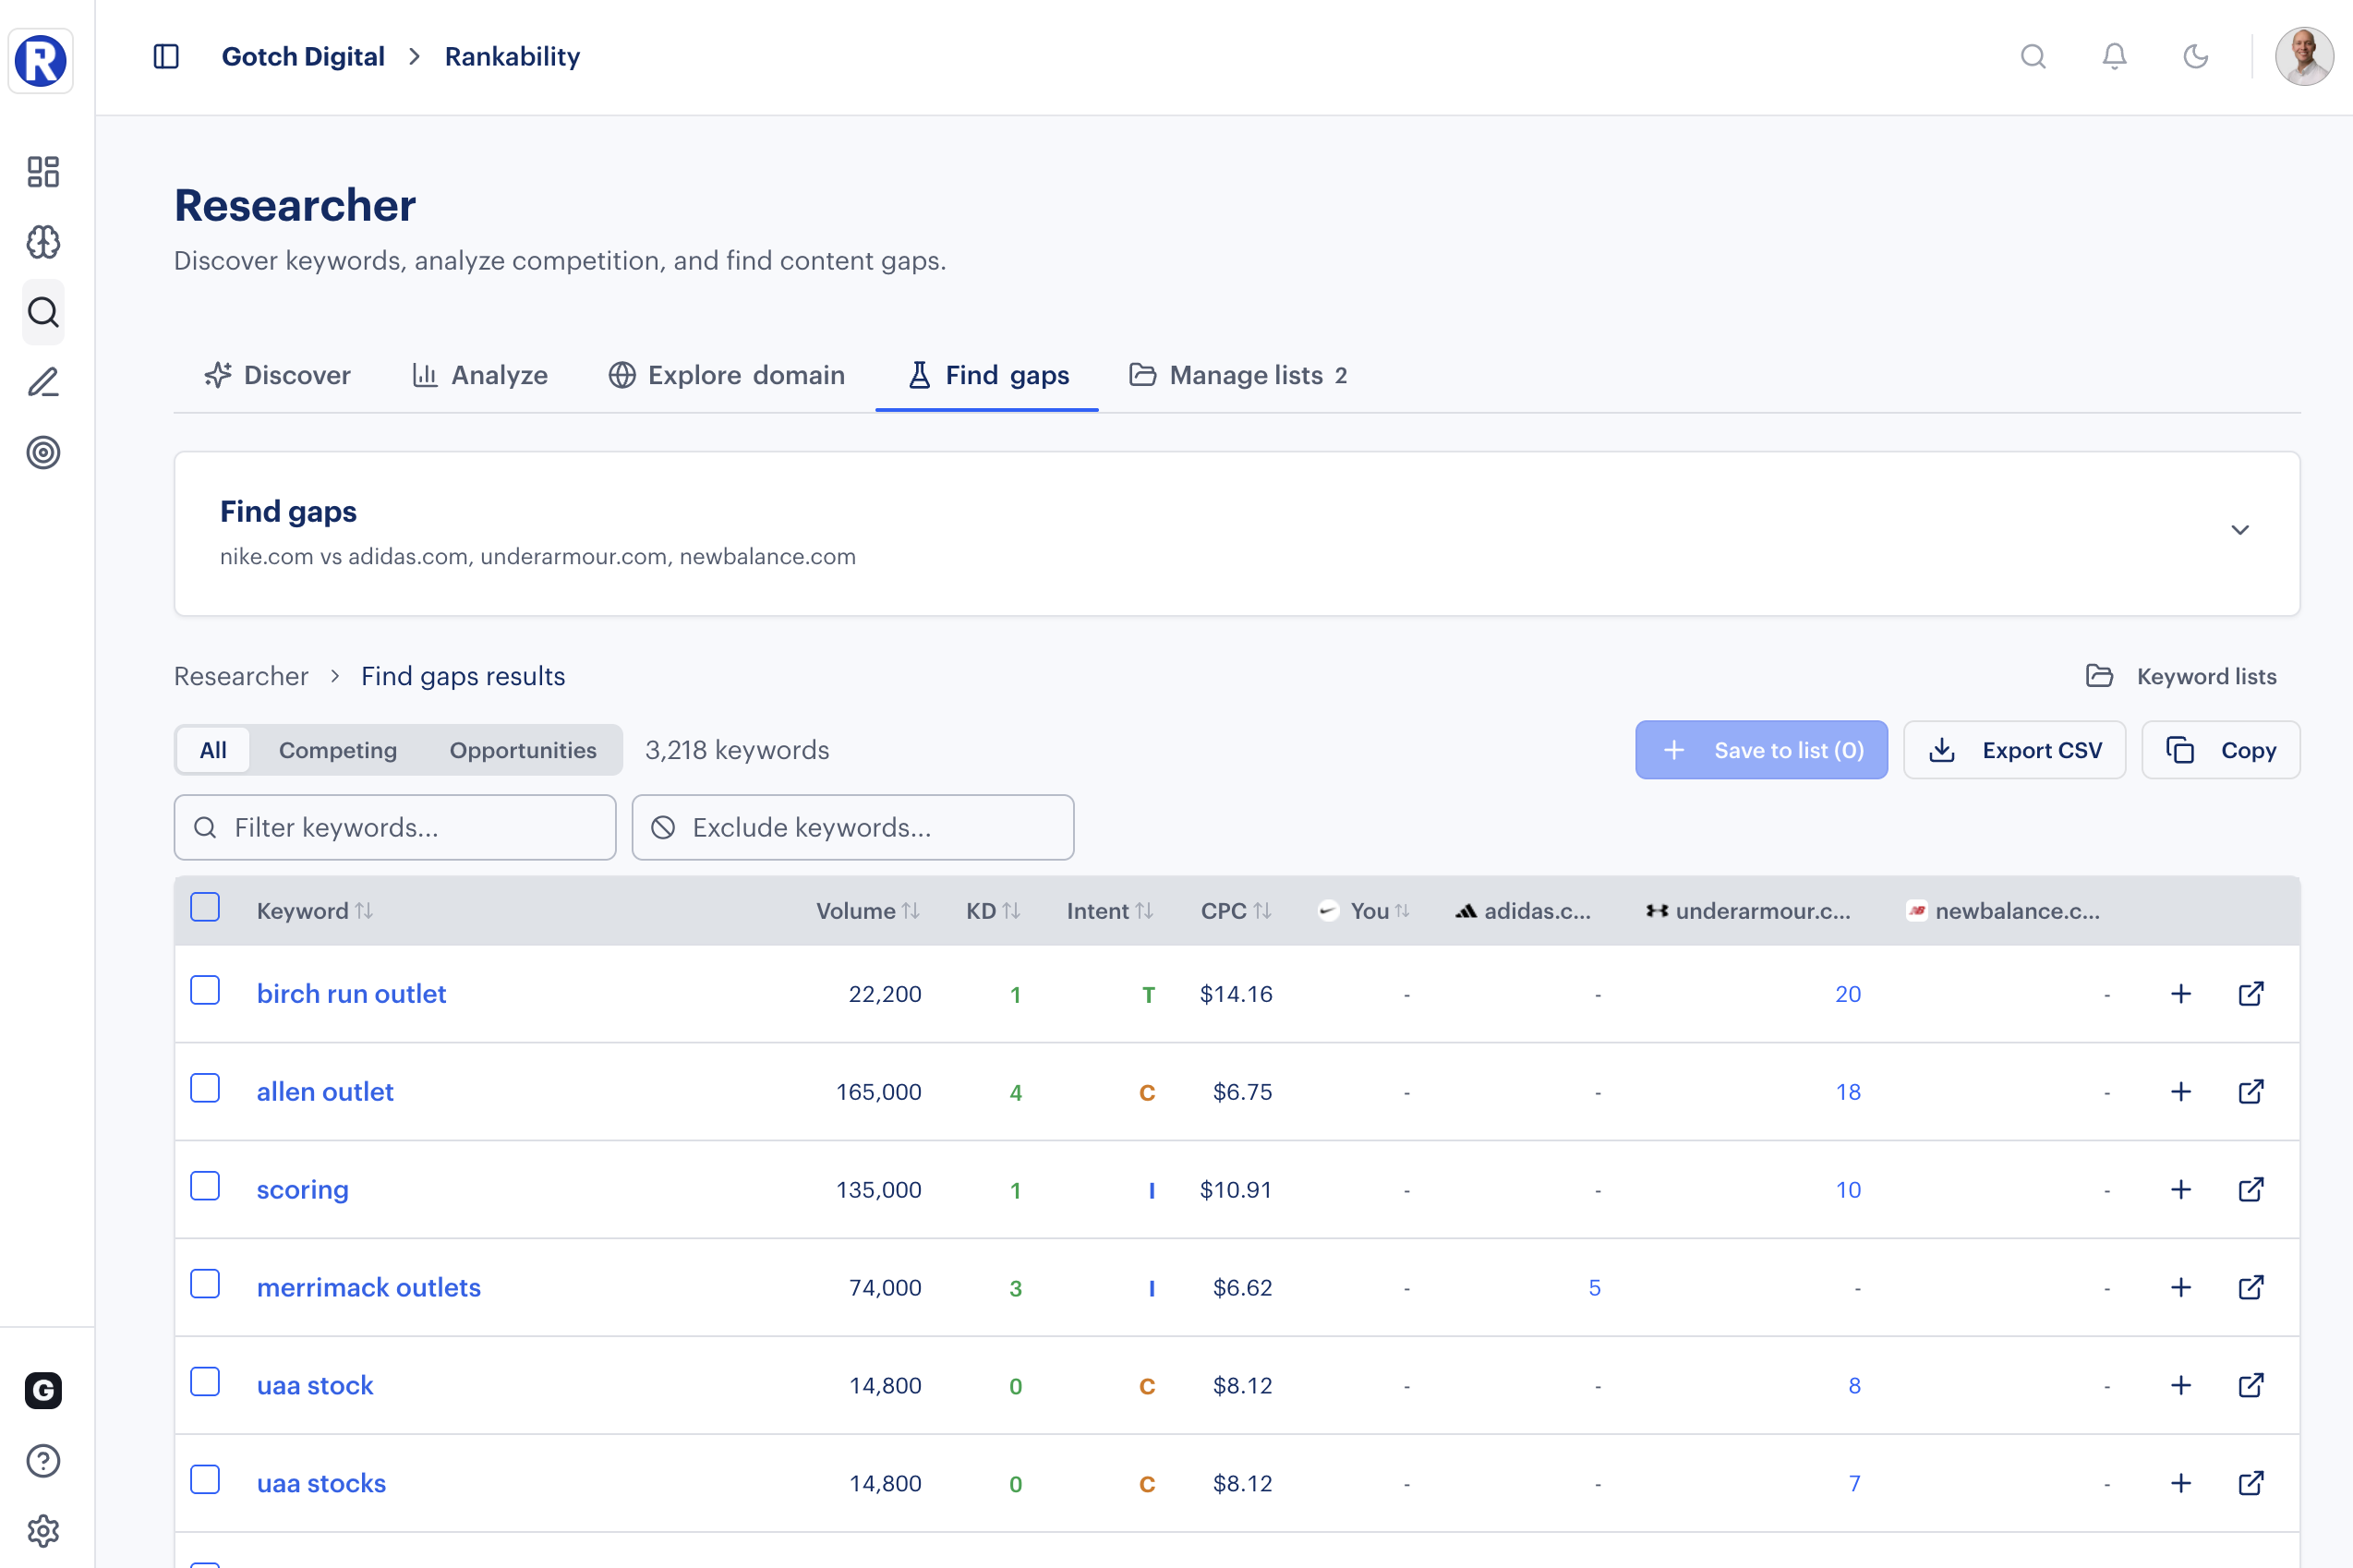The width and height of the screenshot is (2353, 1568).
Task: Show All keywords filter
Action: [213, 750]
